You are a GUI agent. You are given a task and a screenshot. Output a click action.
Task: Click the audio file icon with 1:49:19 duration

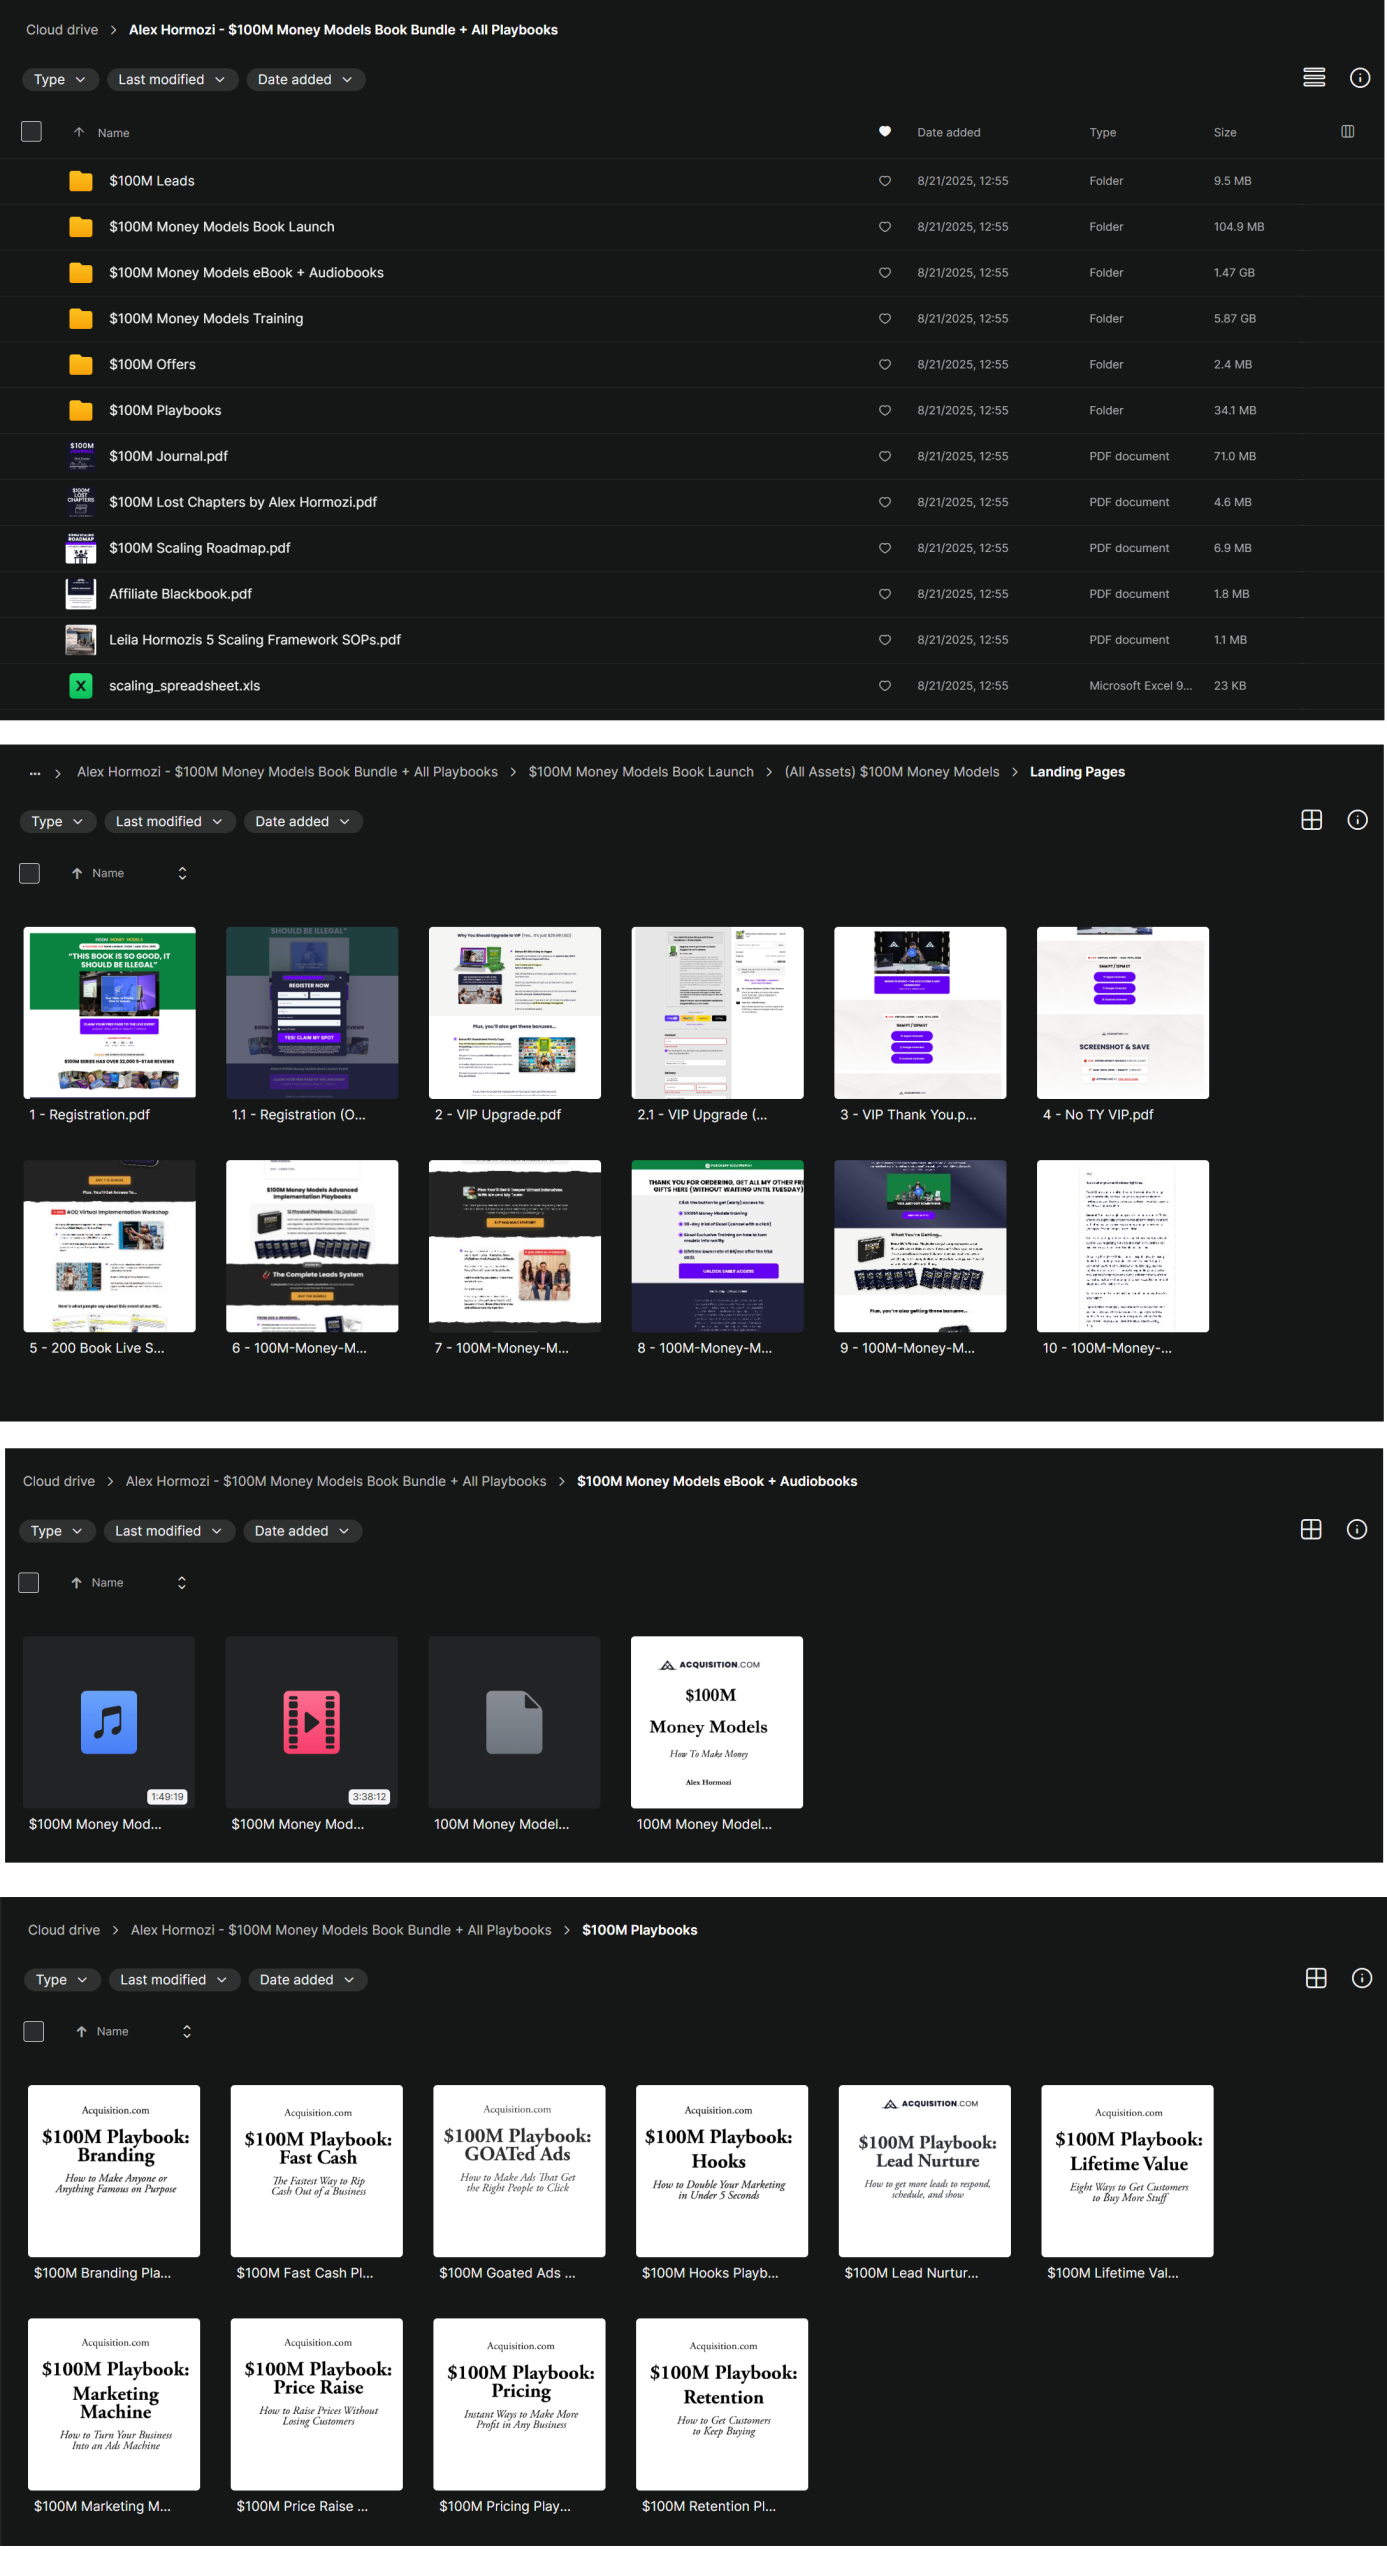pos(109,1721)
